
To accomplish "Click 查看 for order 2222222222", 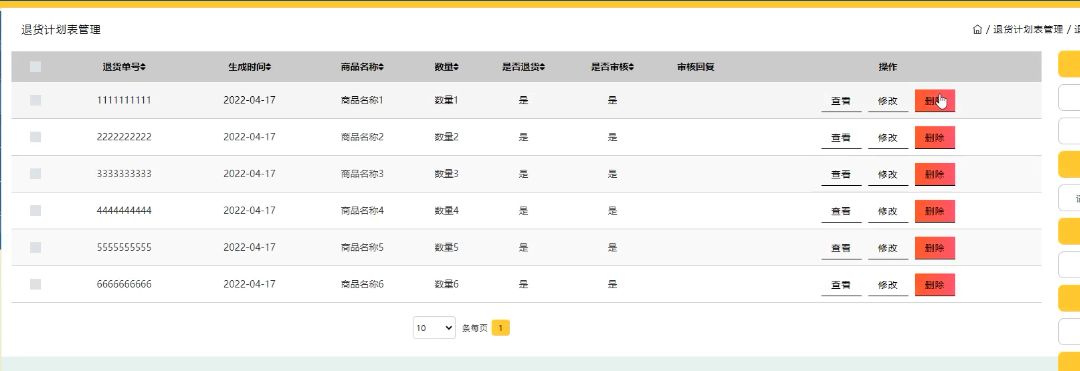I will [x=841, y=138].
